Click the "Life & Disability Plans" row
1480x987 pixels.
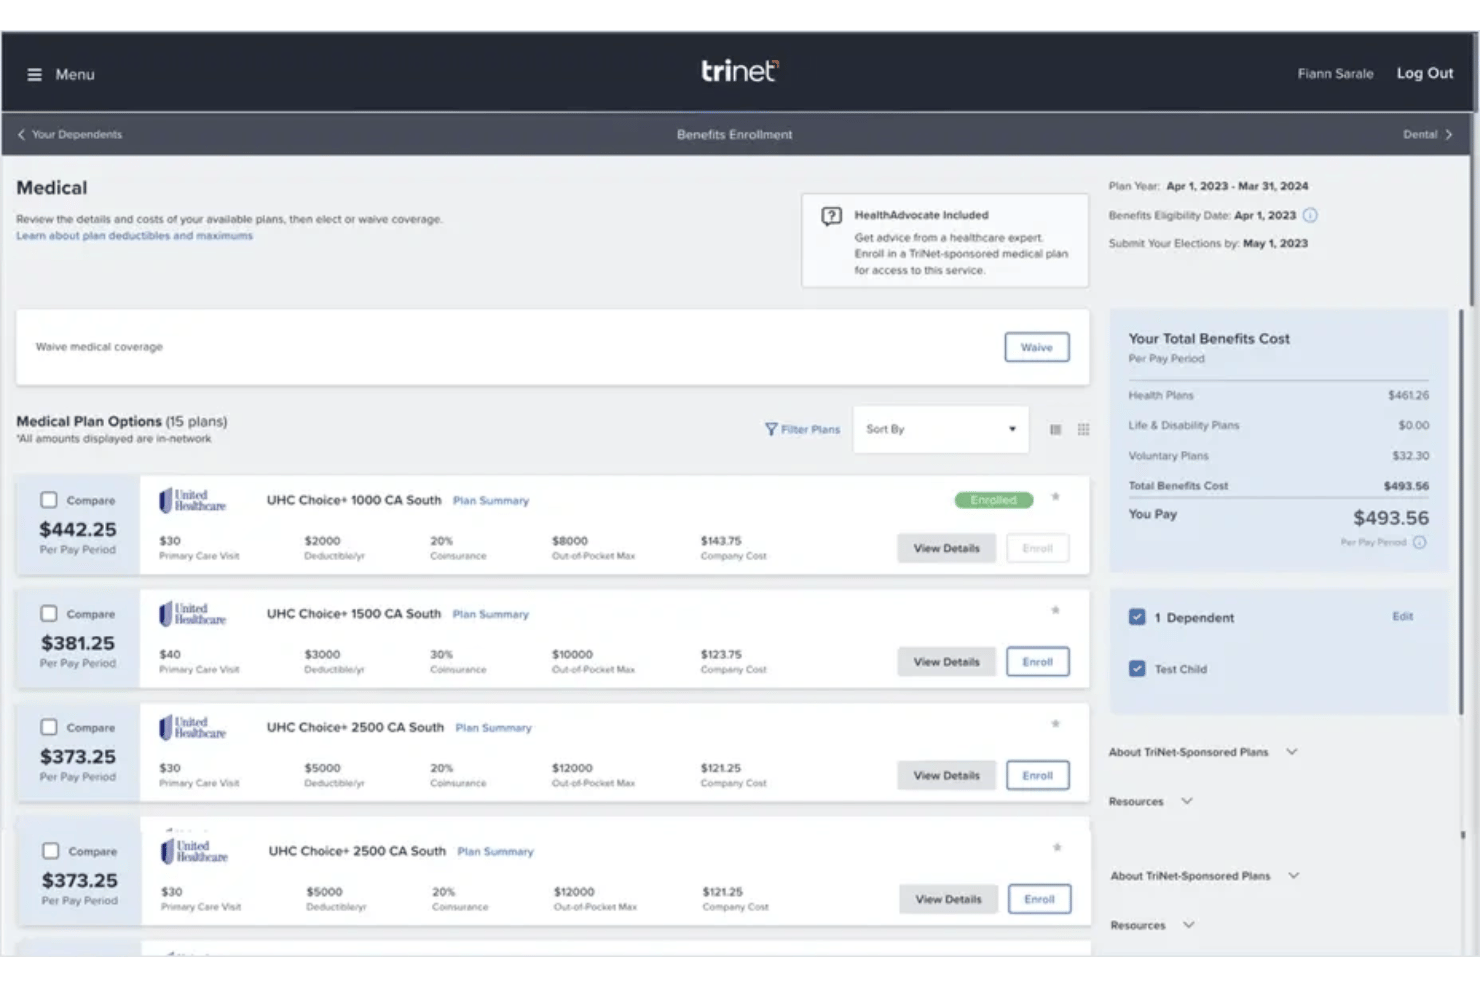[1279, 425]
